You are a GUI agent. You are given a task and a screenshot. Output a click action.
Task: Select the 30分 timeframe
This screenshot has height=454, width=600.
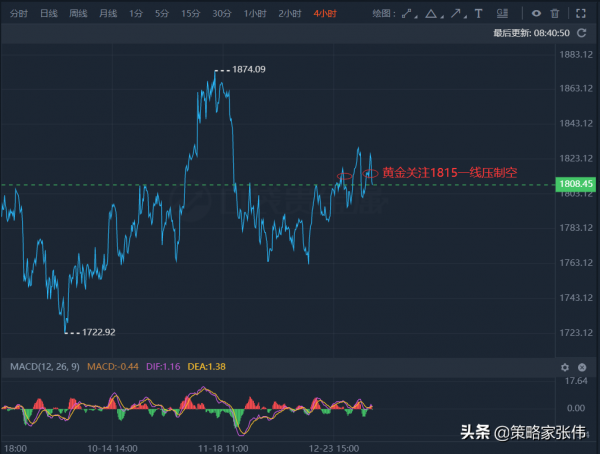tap(222, 14)
